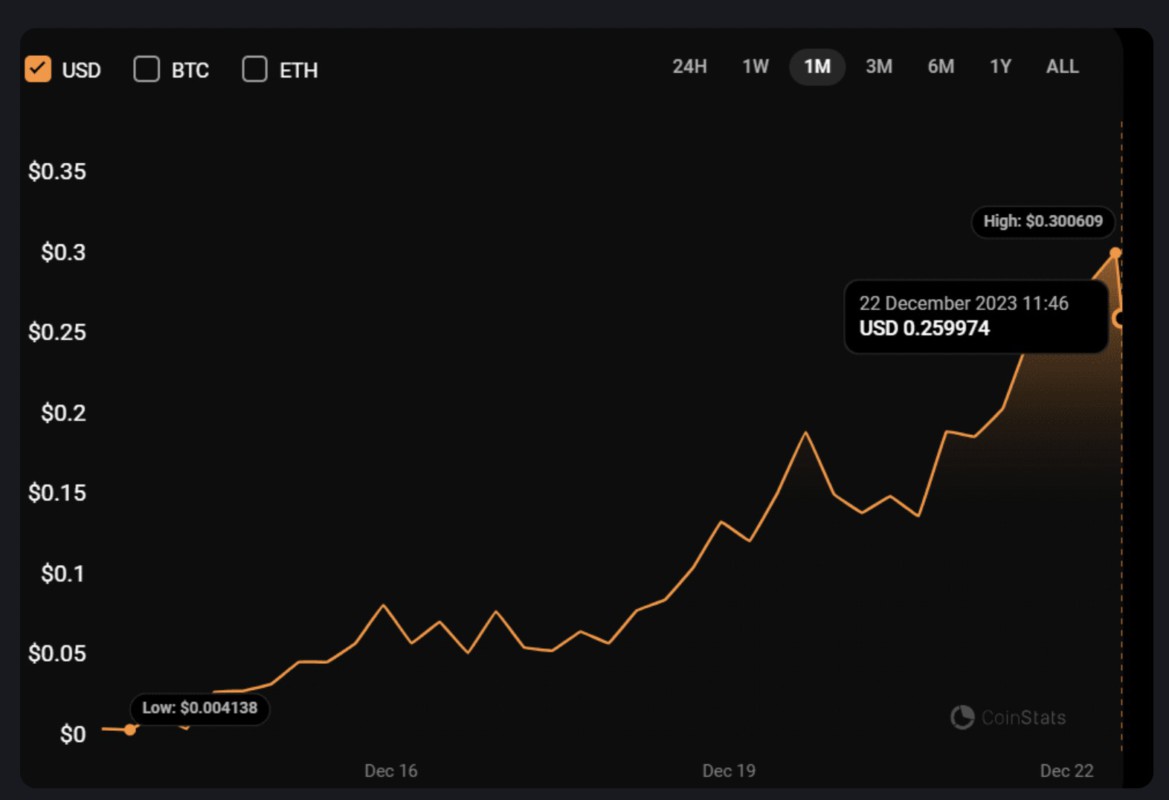Screen dimensions: 1169x800
Task: Click the High: $0.300609 label
Action: (x=1043, y=222)
